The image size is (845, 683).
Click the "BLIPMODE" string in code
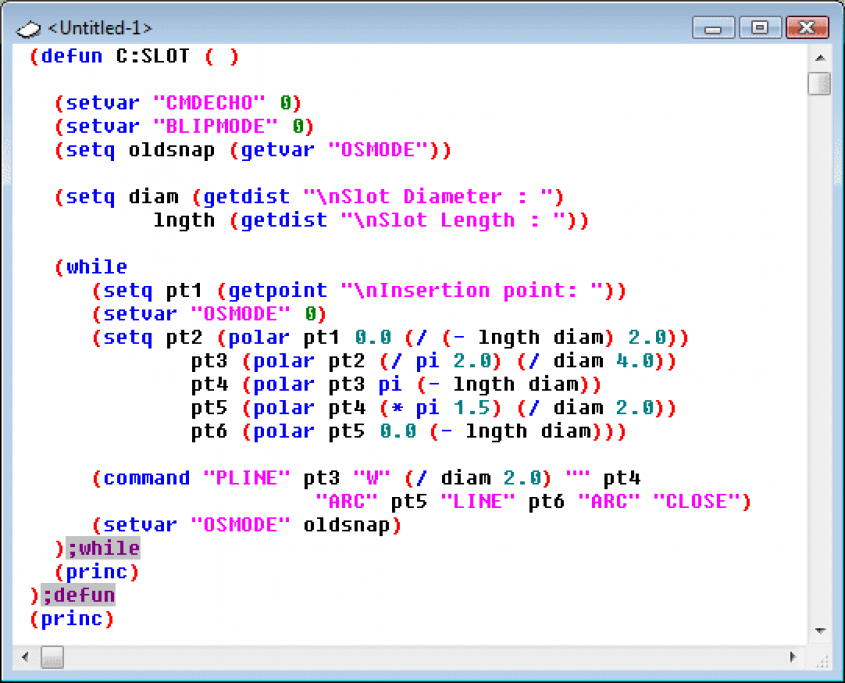216,126
